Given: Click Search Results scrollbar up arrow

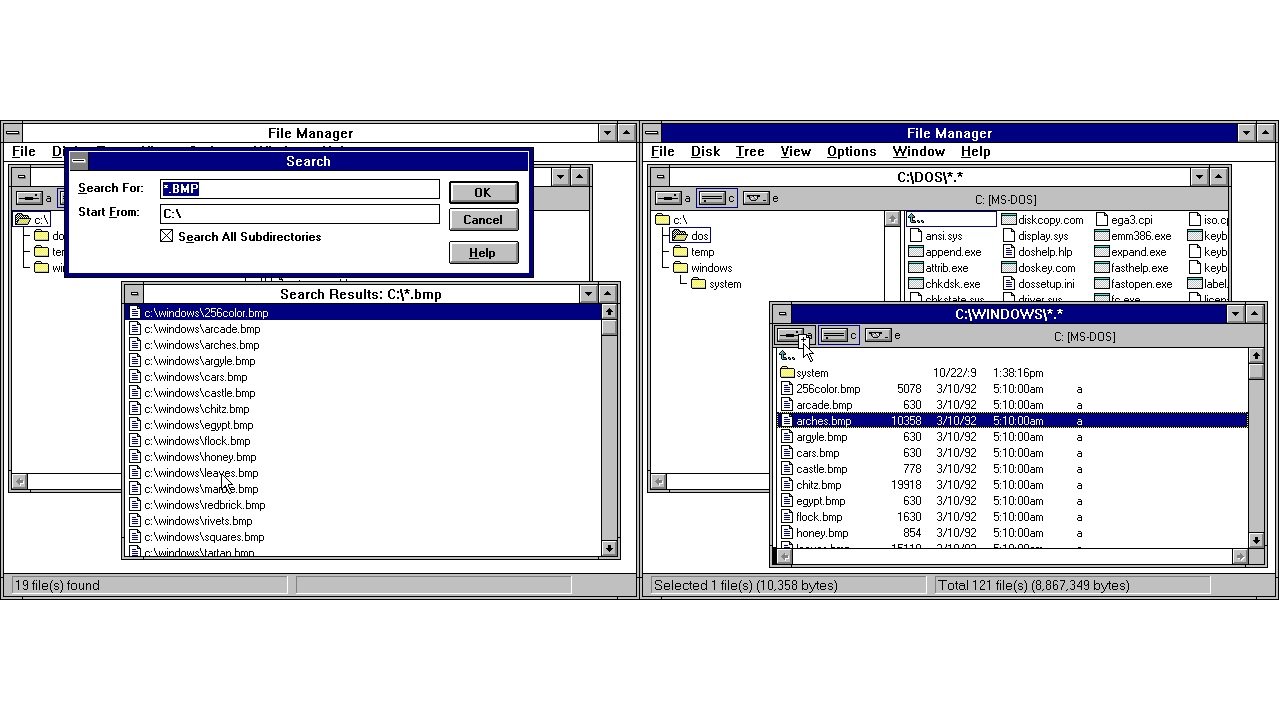Looking at the screenshot, I should point(609,312).
